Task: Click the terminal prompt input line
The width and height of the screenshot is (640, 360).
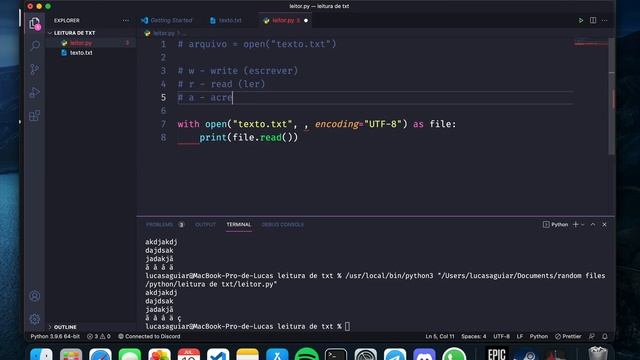Action: click(347, 326)
